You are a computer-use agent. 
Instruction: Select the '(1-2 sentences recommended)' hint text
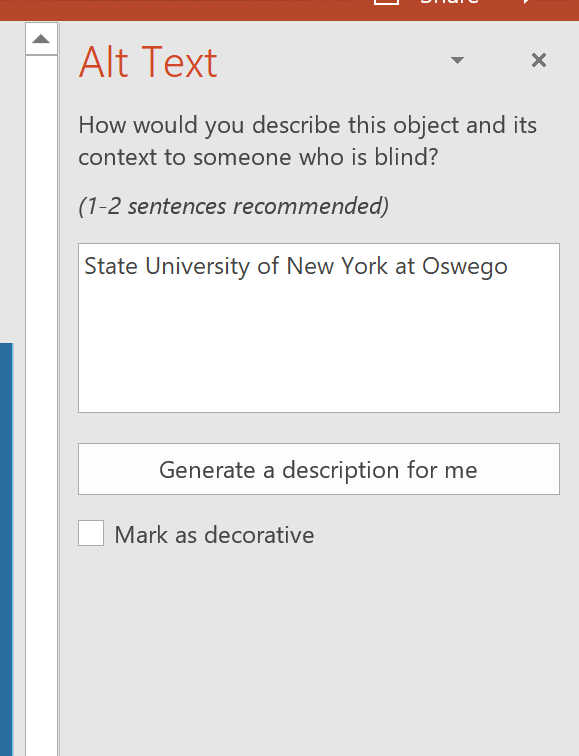(233, 206)
